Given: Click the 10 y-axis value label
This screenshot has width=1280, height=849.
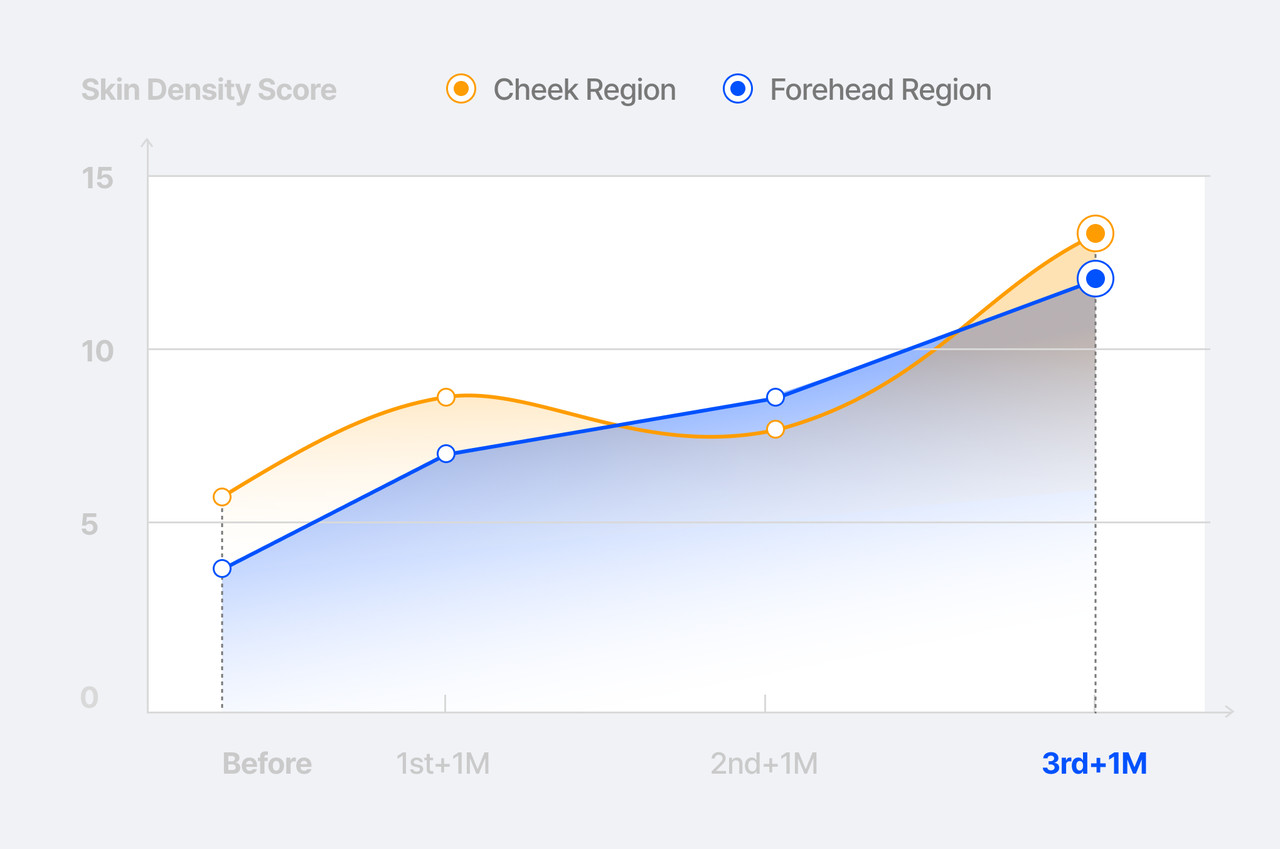Looking at the screenshot, I should click(x=97, y=352).
